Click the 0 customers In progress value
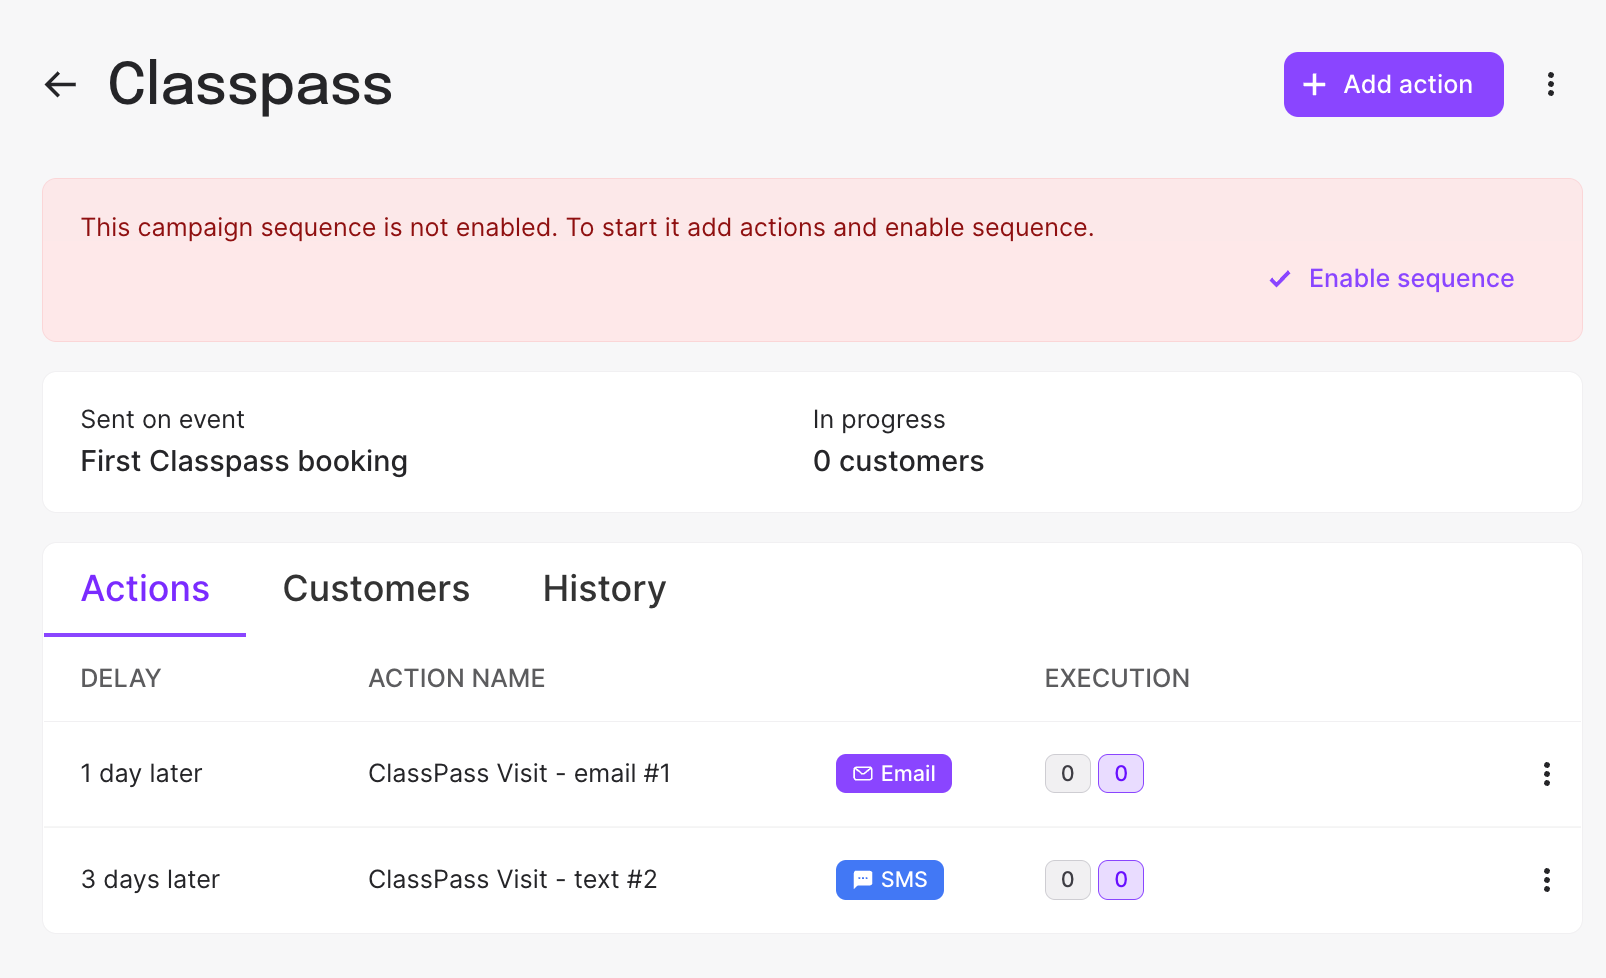Screen dimensions: 1606x978 coord(898,461)
